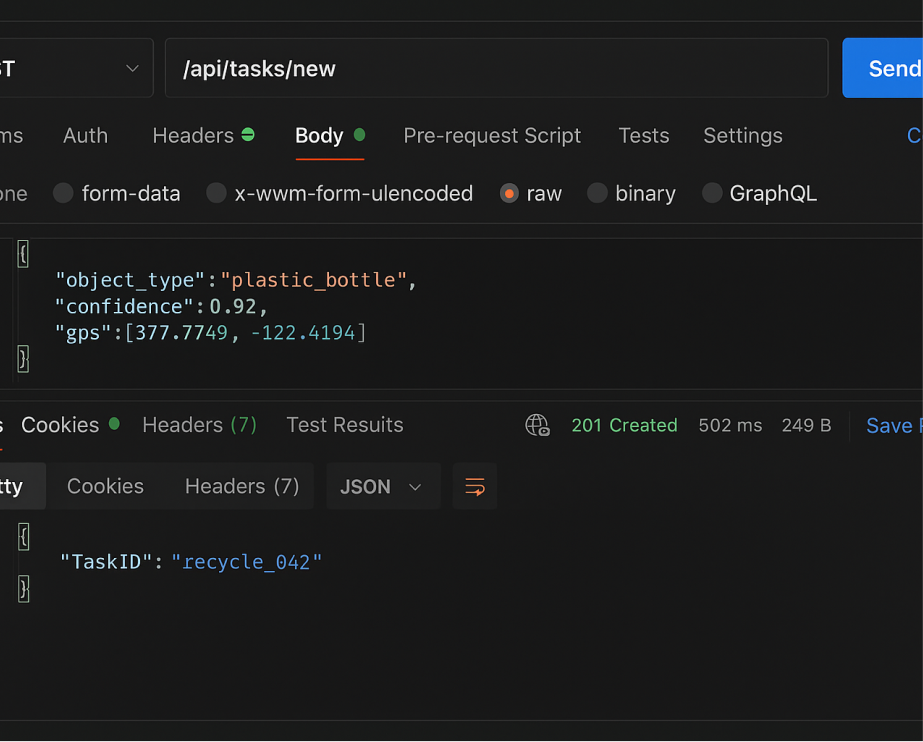Choose the x-wwm-form-ulencoded radio option
Screen dimensions: 923x742
pyautogui.click(x=216, y=193)
